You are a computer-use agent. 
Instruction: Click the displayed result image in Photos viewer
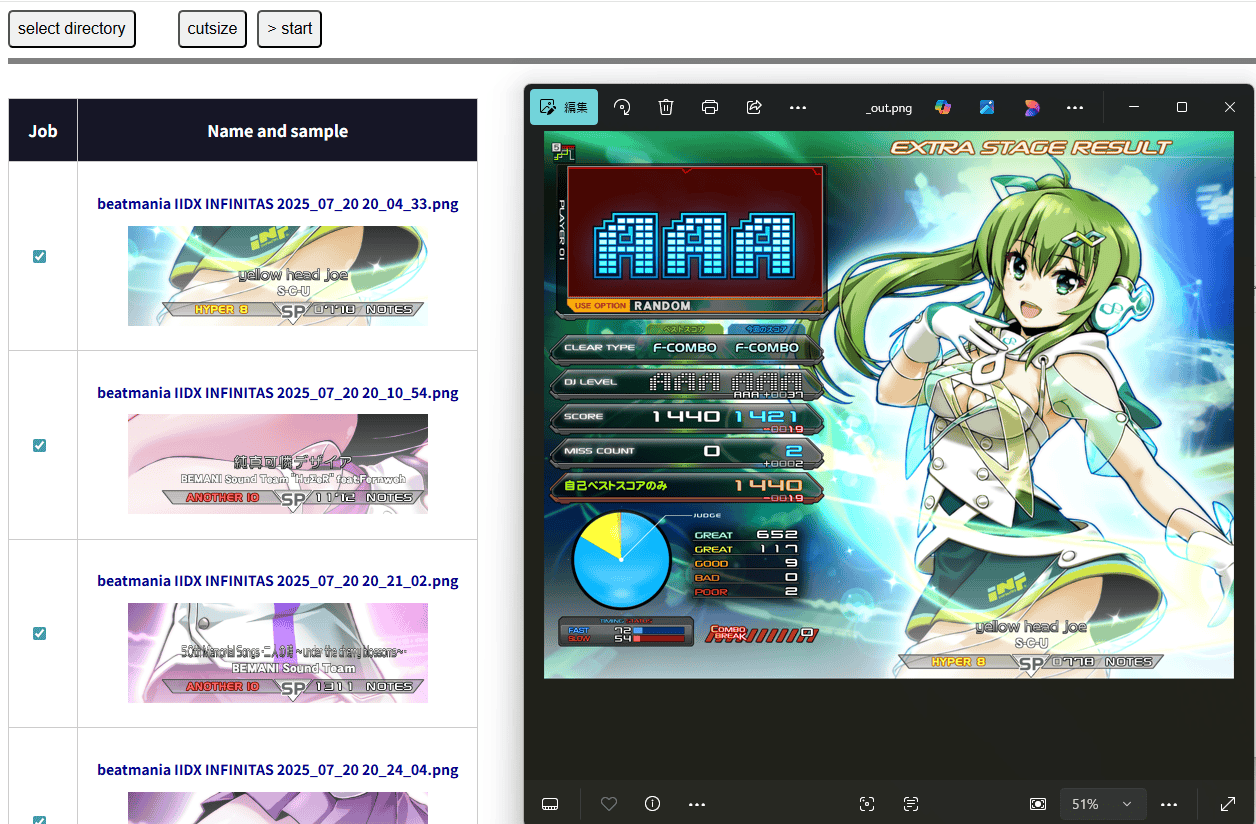click(x=889, y=405)
